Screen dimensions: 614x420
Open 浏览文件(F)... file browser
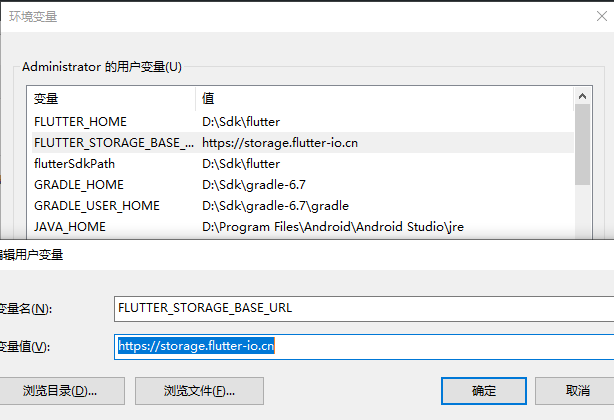point(199,391)
